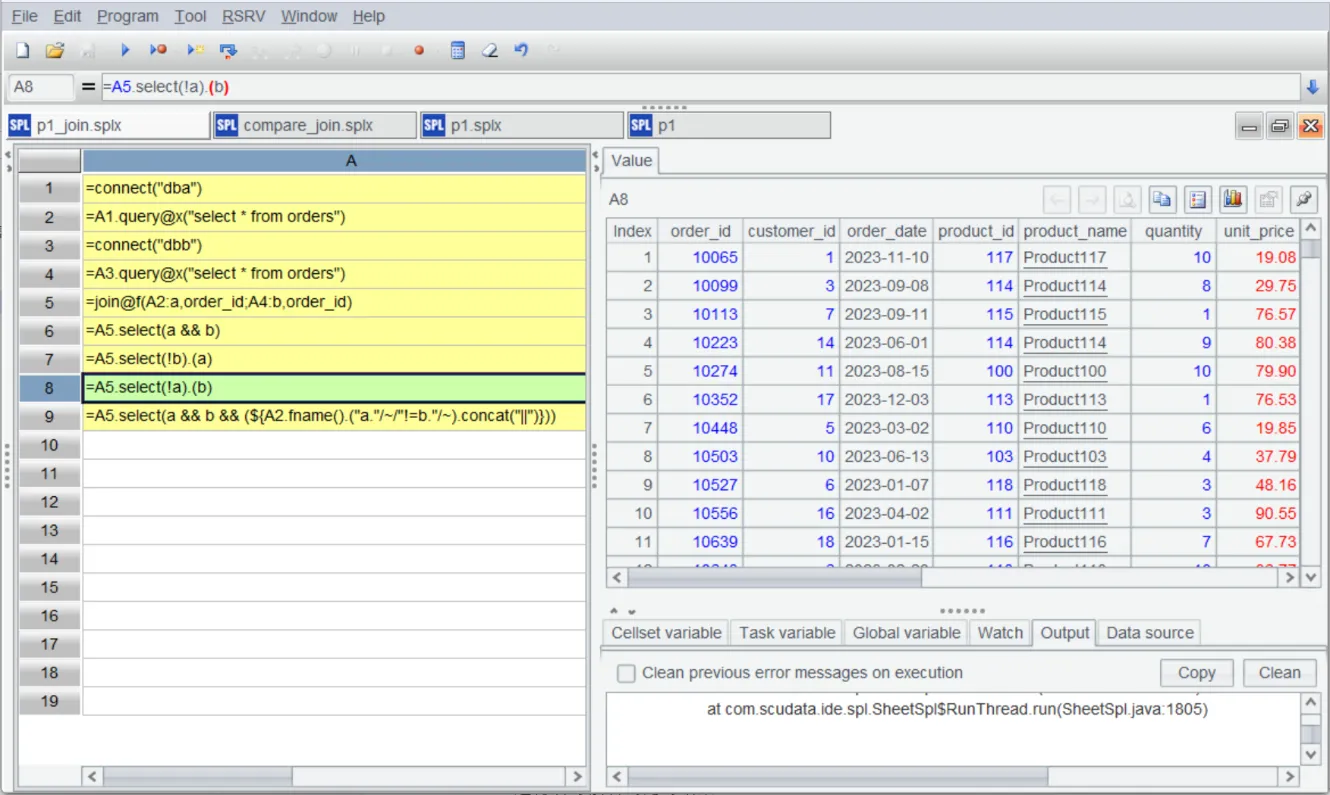
Task: Click the eraser icon in the toolbar
Action: point(489,50)
